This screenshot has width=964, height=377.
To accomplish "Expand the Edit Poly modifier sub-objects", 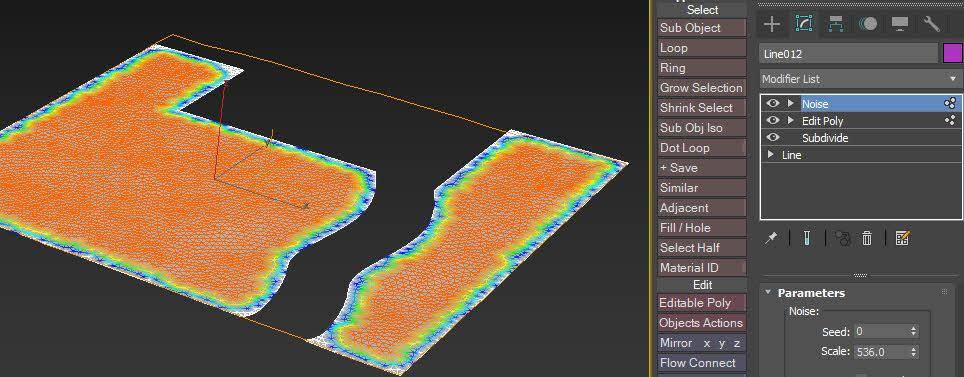I will [791, 121].
